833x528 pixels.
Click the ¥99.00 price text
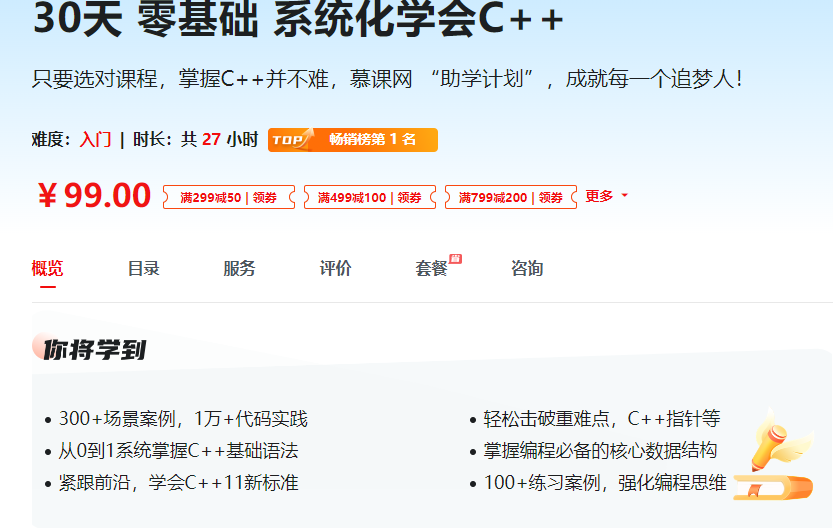tap(95, 195)
